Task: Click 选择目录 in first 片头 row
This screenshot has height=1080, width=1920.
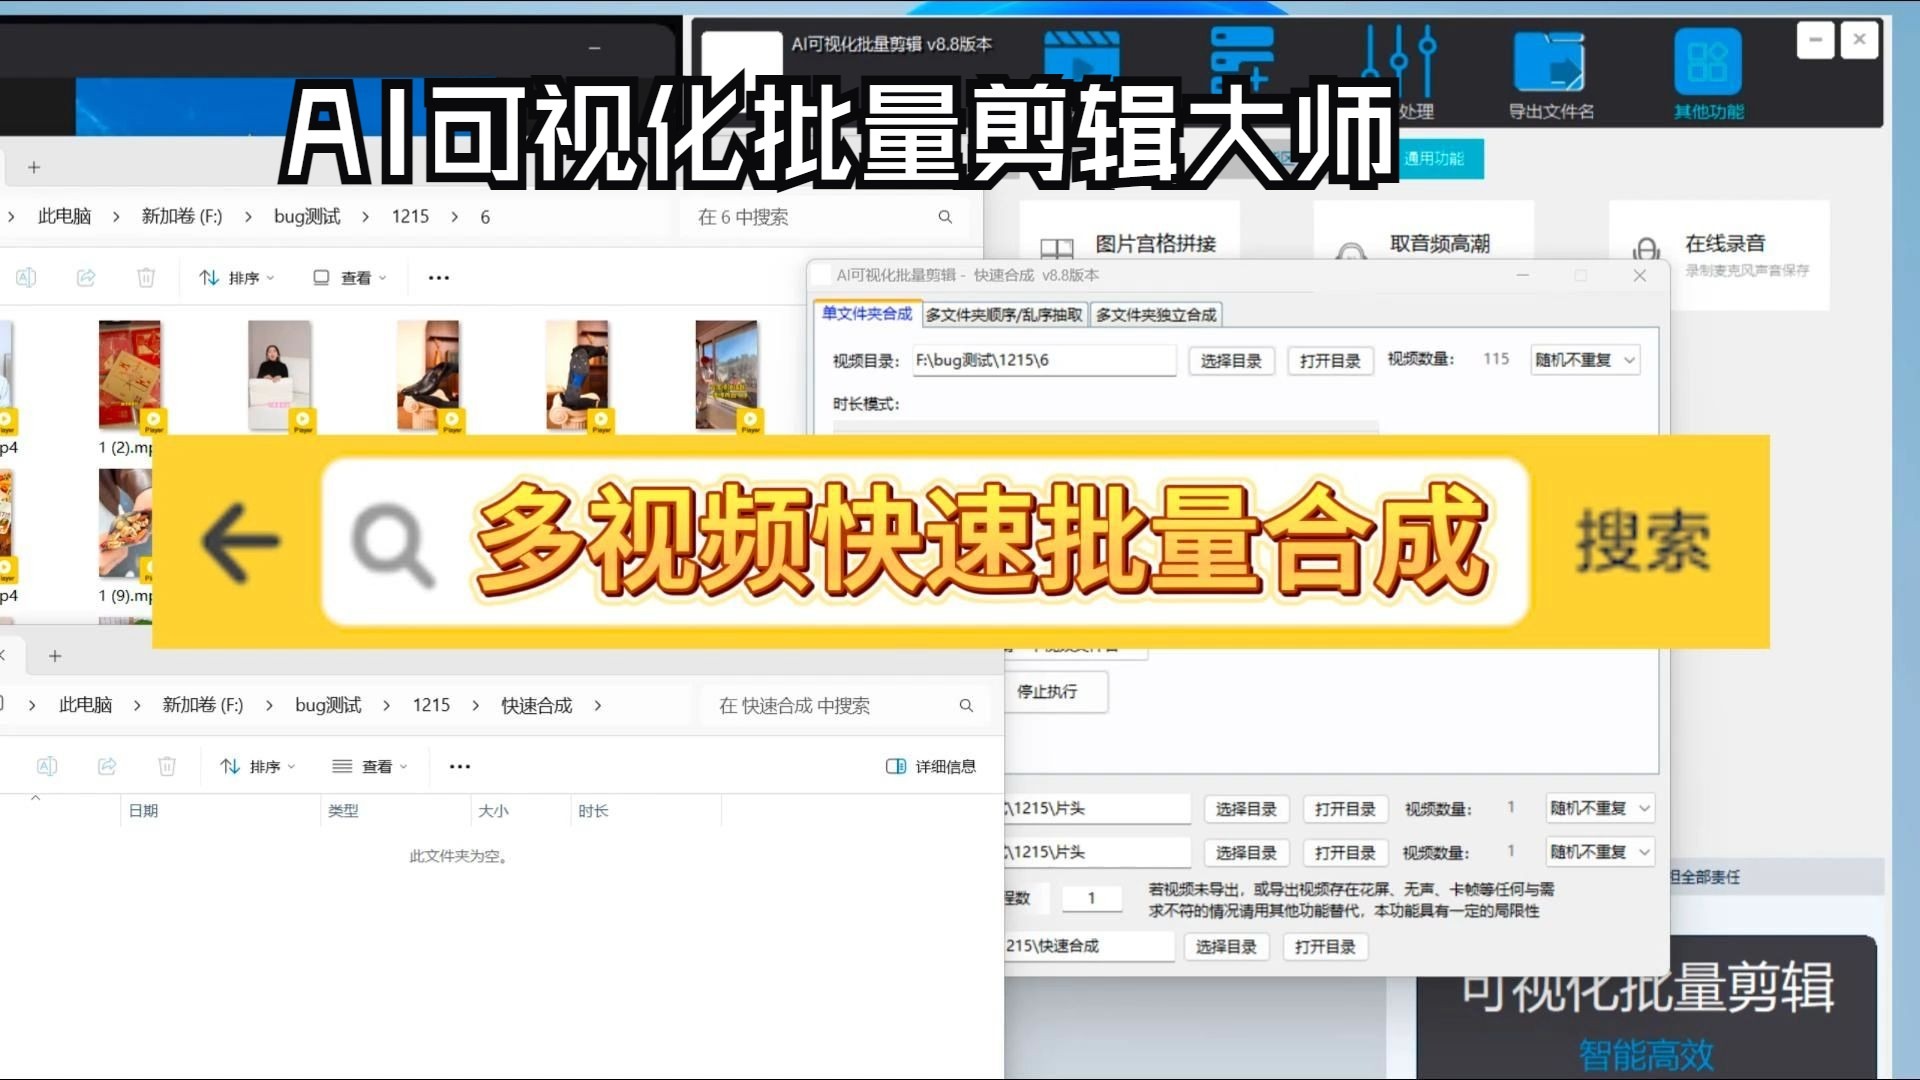Action: coord(1246,809)
